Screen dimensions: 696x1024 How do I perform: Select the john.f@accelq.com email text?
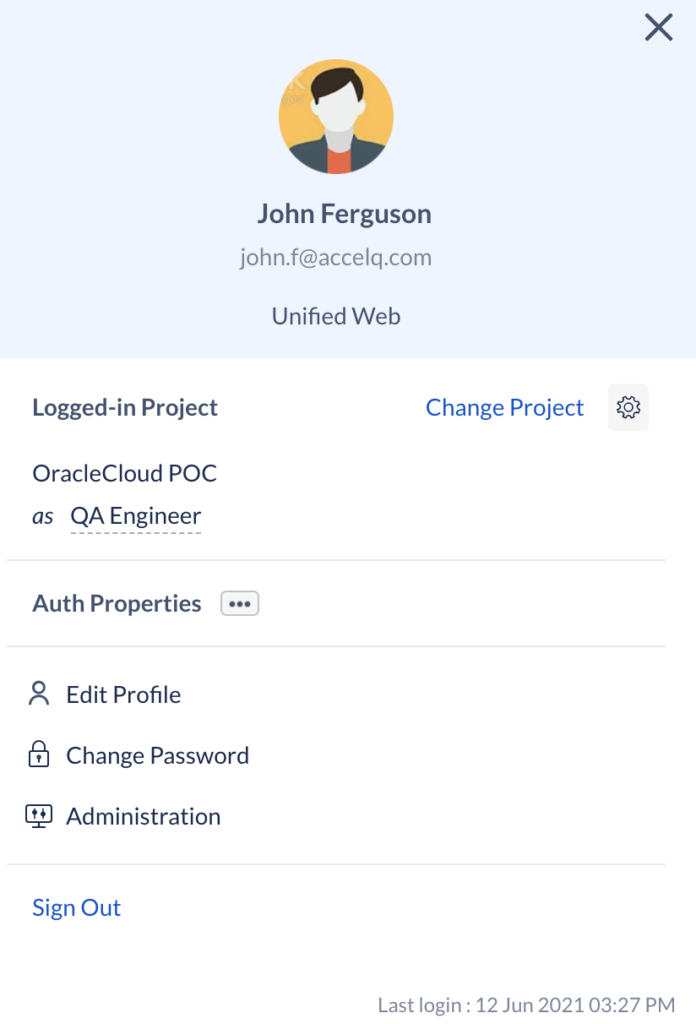pyautogui.click(x=336, y=258)
